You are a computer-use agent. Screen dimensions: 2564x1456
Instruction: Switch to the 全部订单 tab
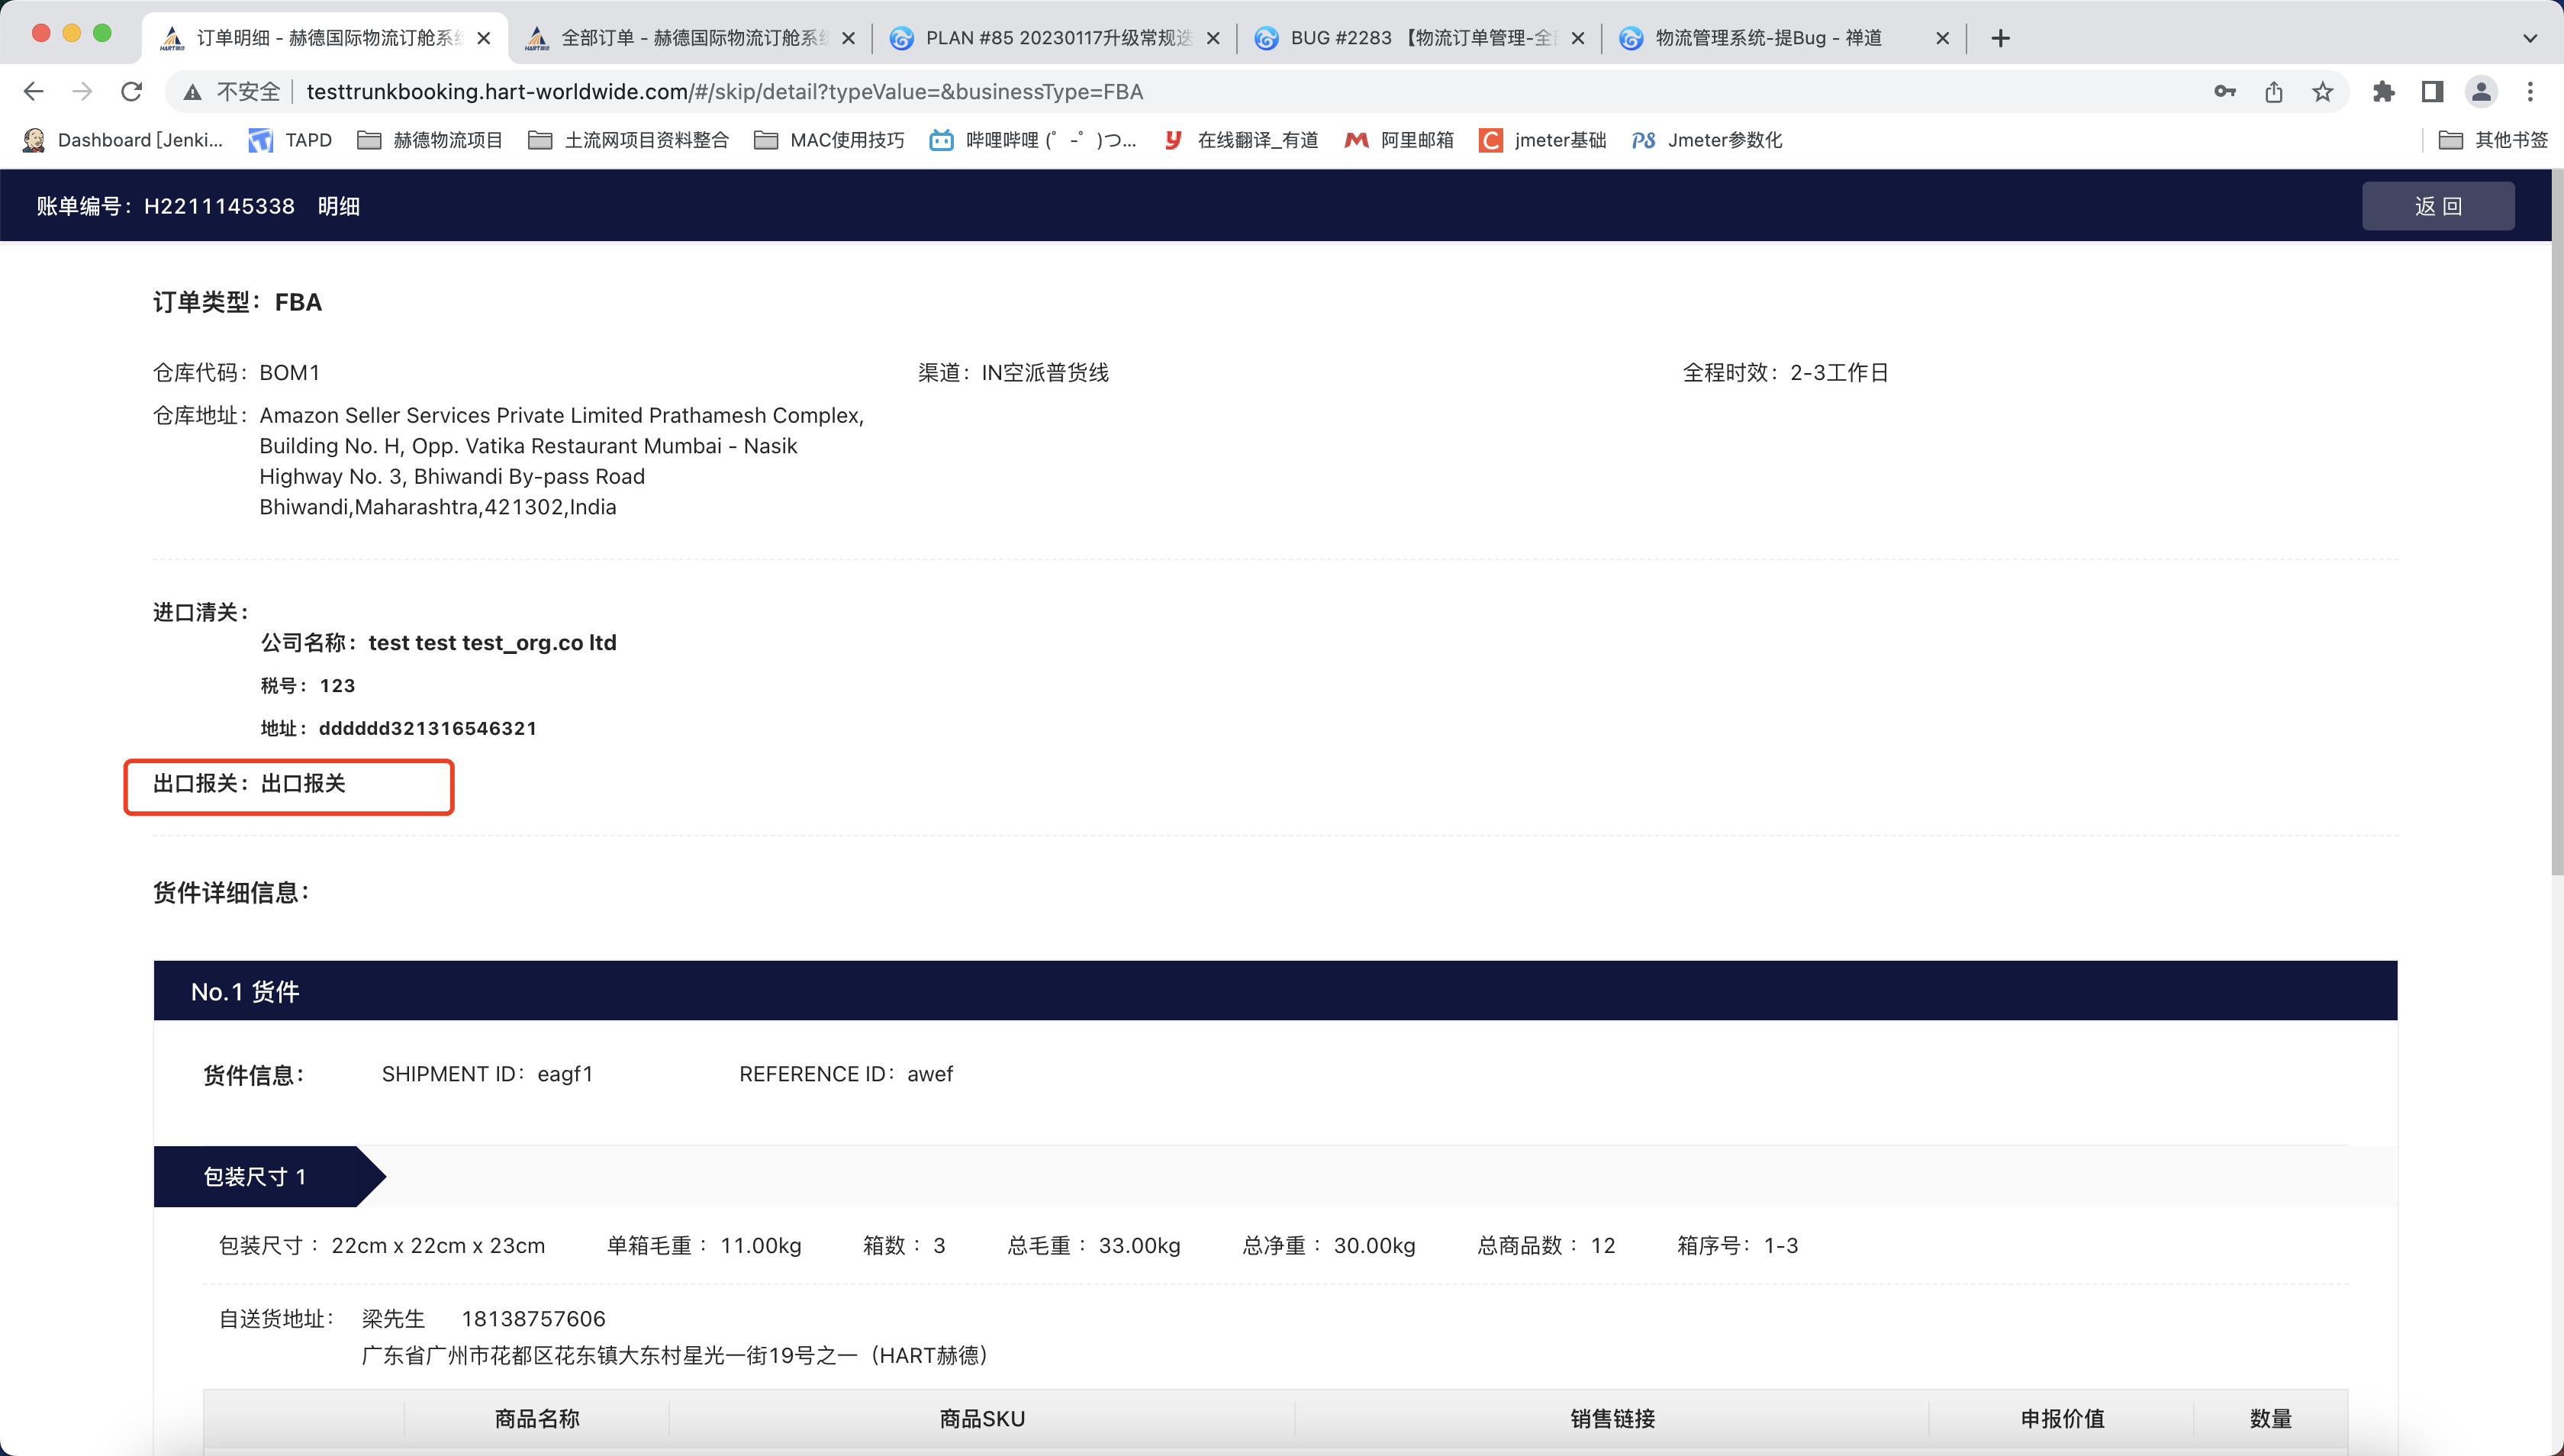(x=690, y=38)
